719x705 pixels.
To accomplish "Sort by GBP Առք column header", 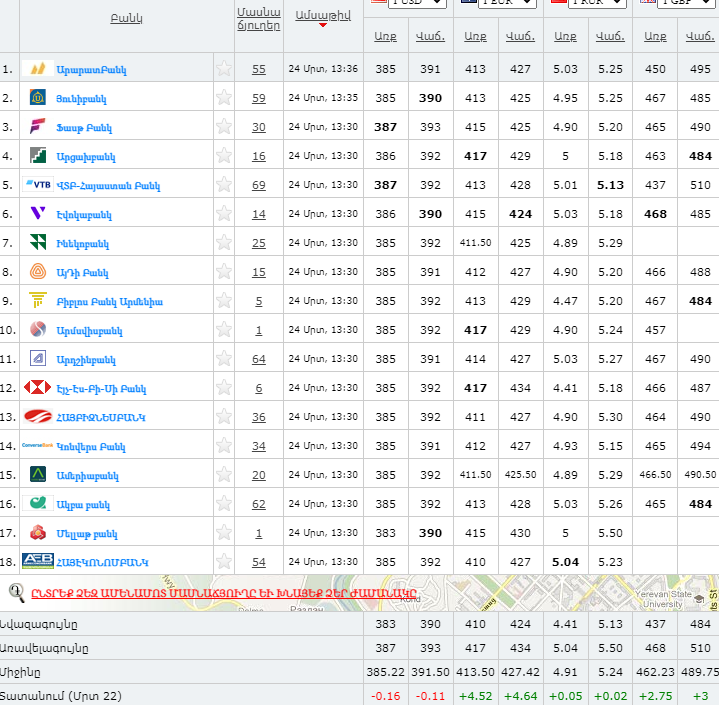I will pyautogui.click(x=655, y=36).
